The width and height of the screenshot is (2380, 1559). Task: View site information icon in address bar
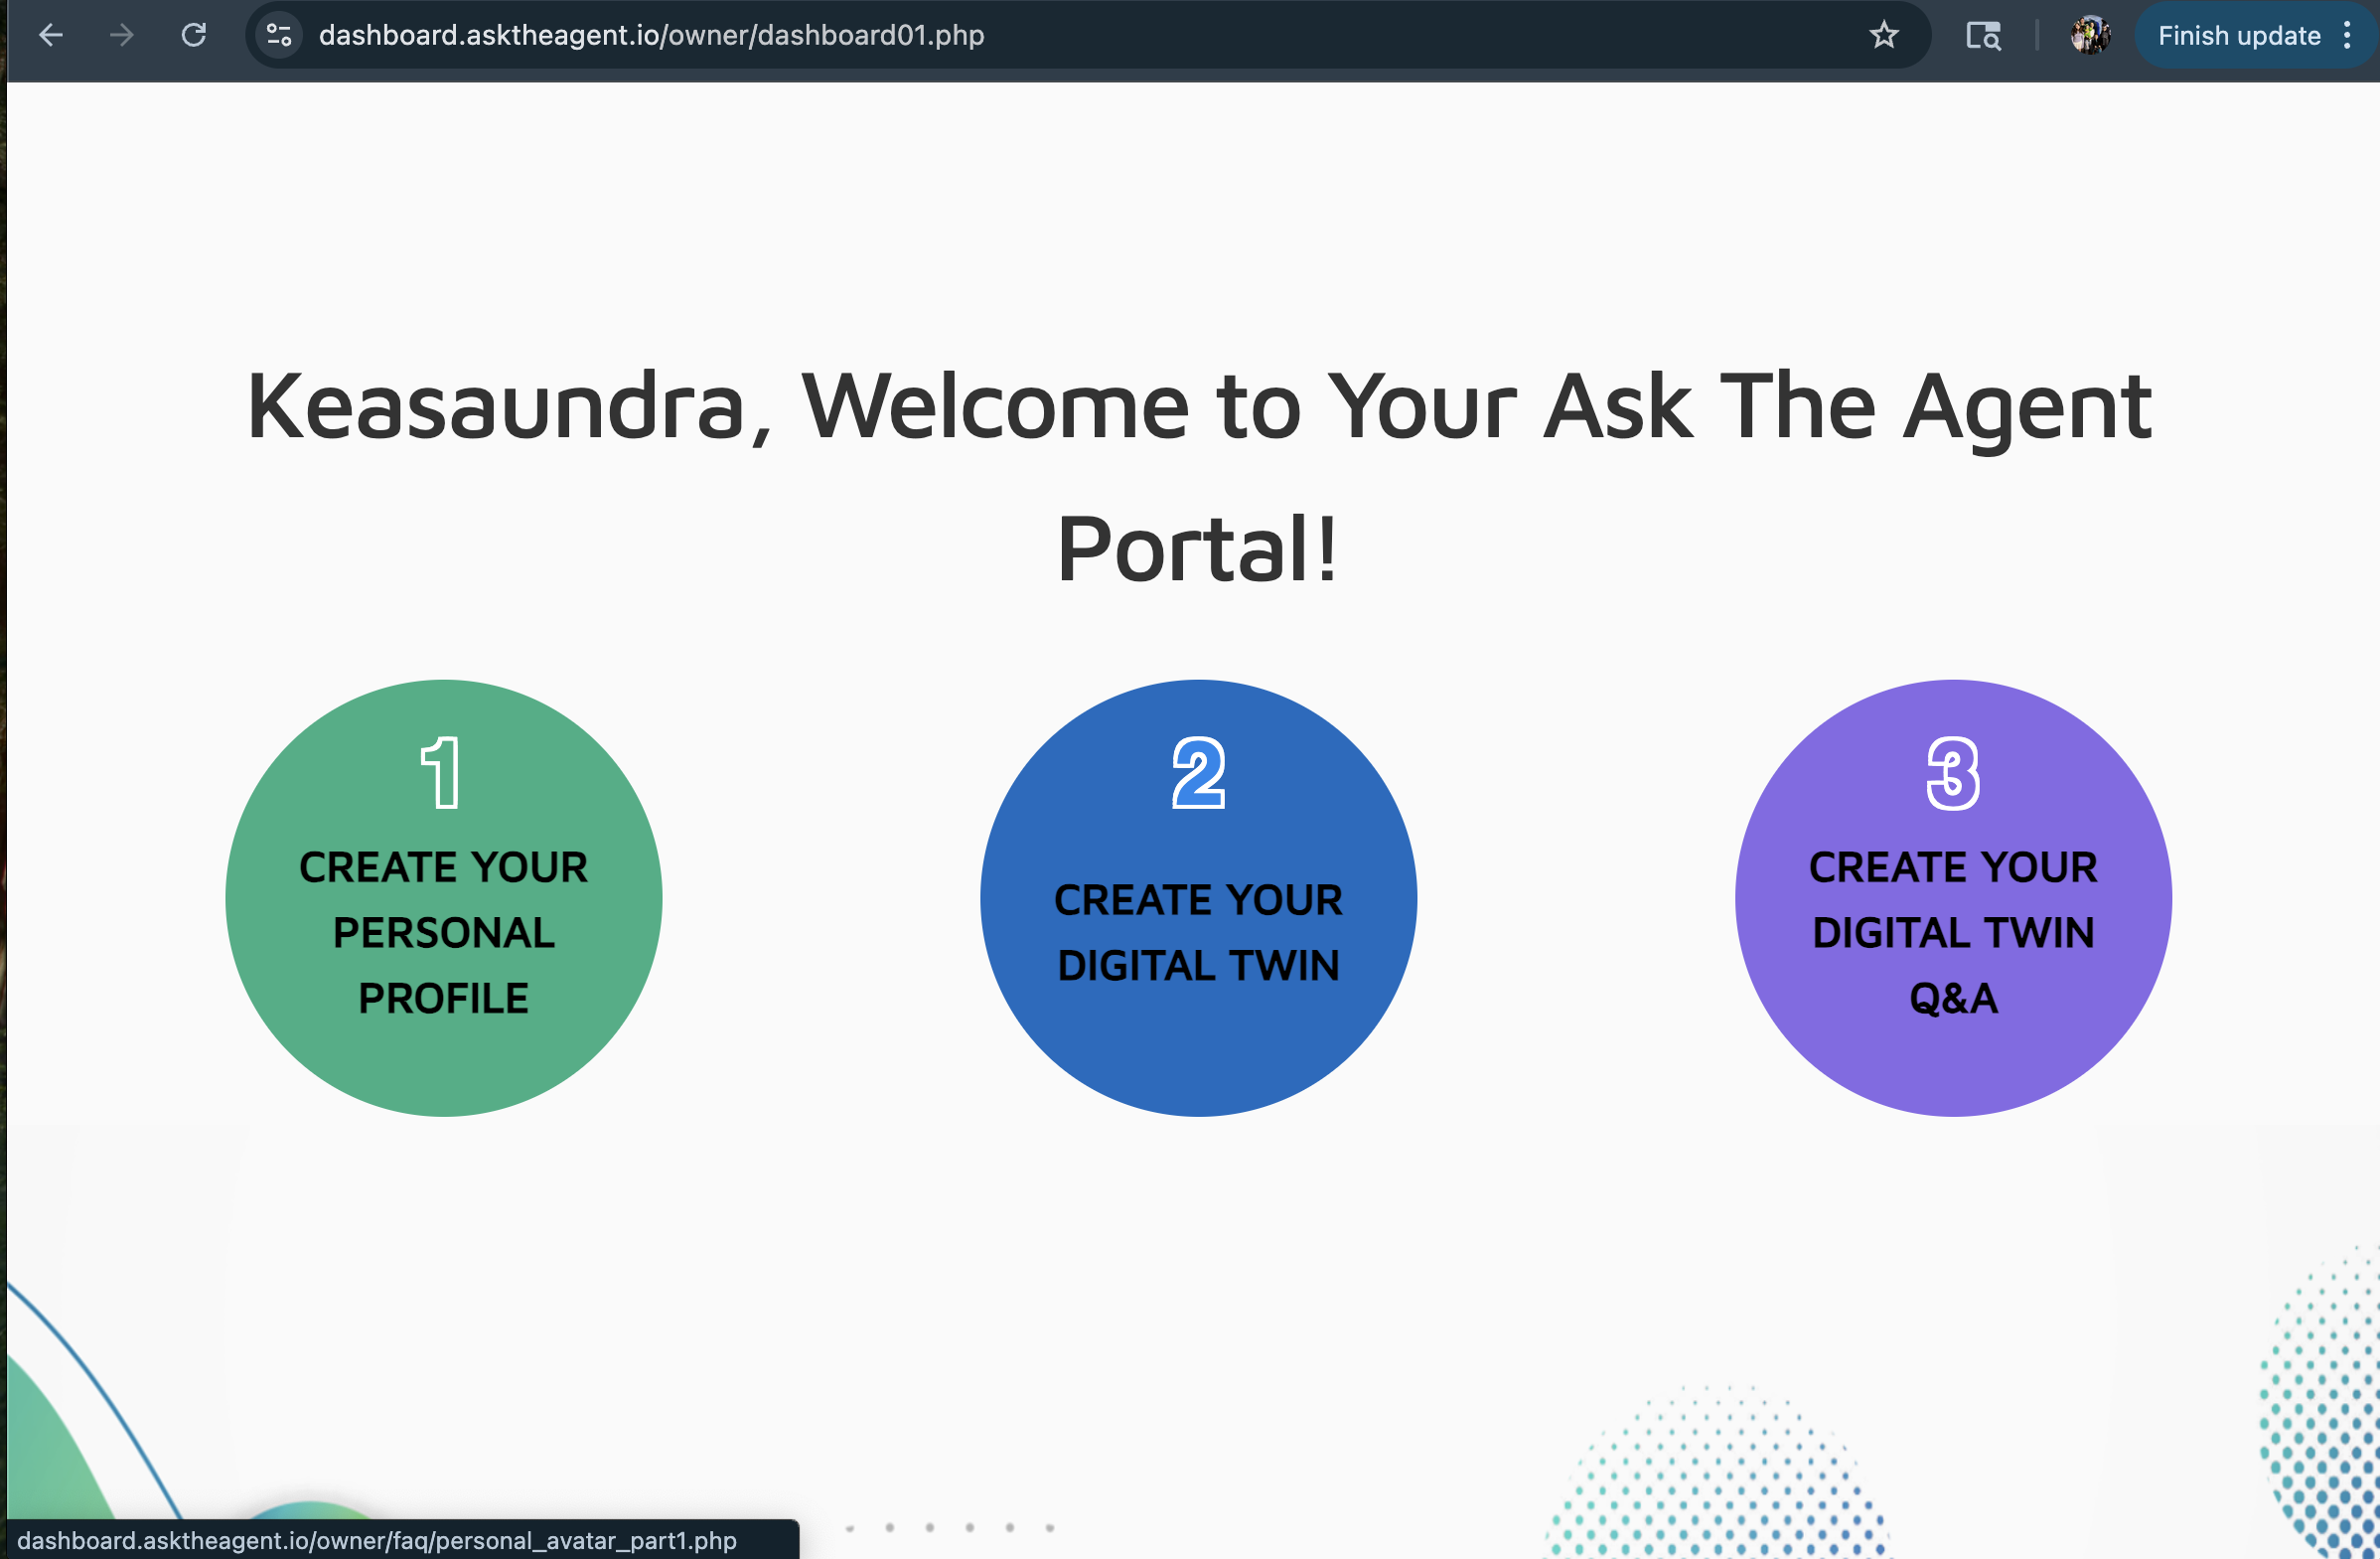tap(279, 36)
